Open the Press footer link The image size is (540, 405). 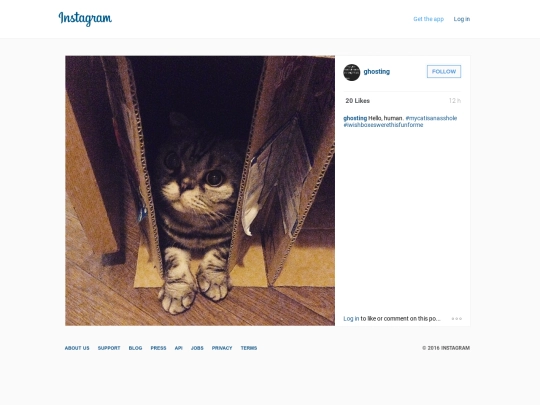pos(158,348)
